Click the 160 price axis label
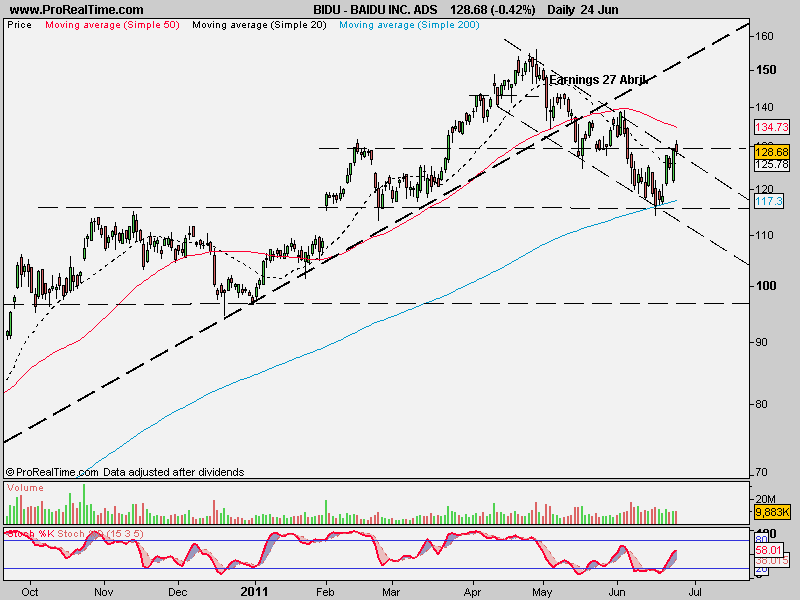 764,36
